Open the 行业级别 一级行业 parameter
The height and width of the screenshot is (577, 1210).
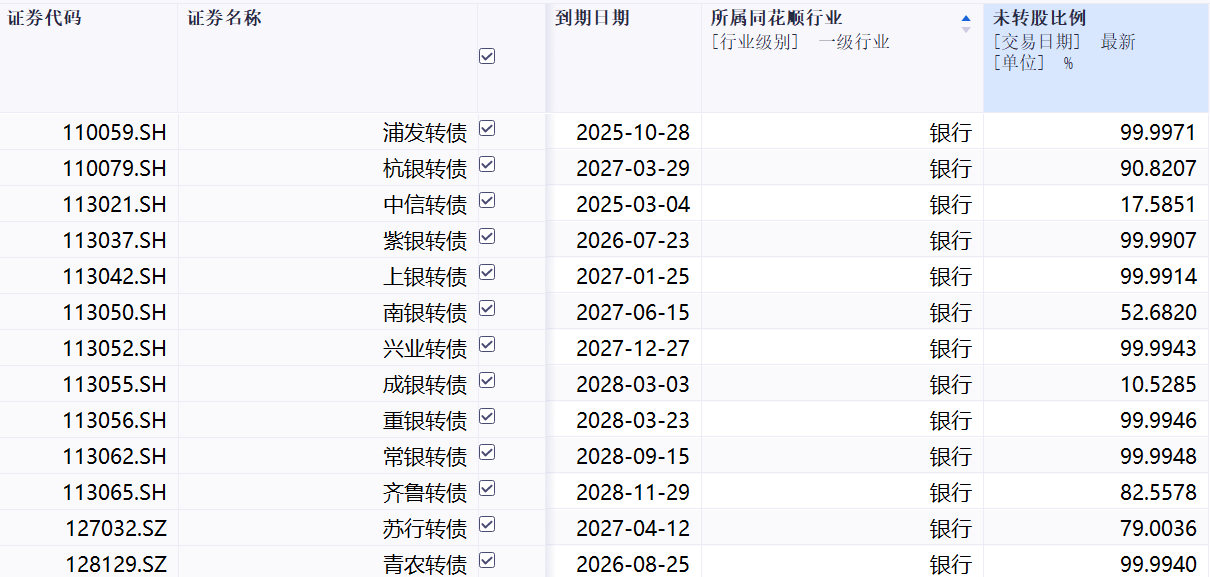(800, 42)
